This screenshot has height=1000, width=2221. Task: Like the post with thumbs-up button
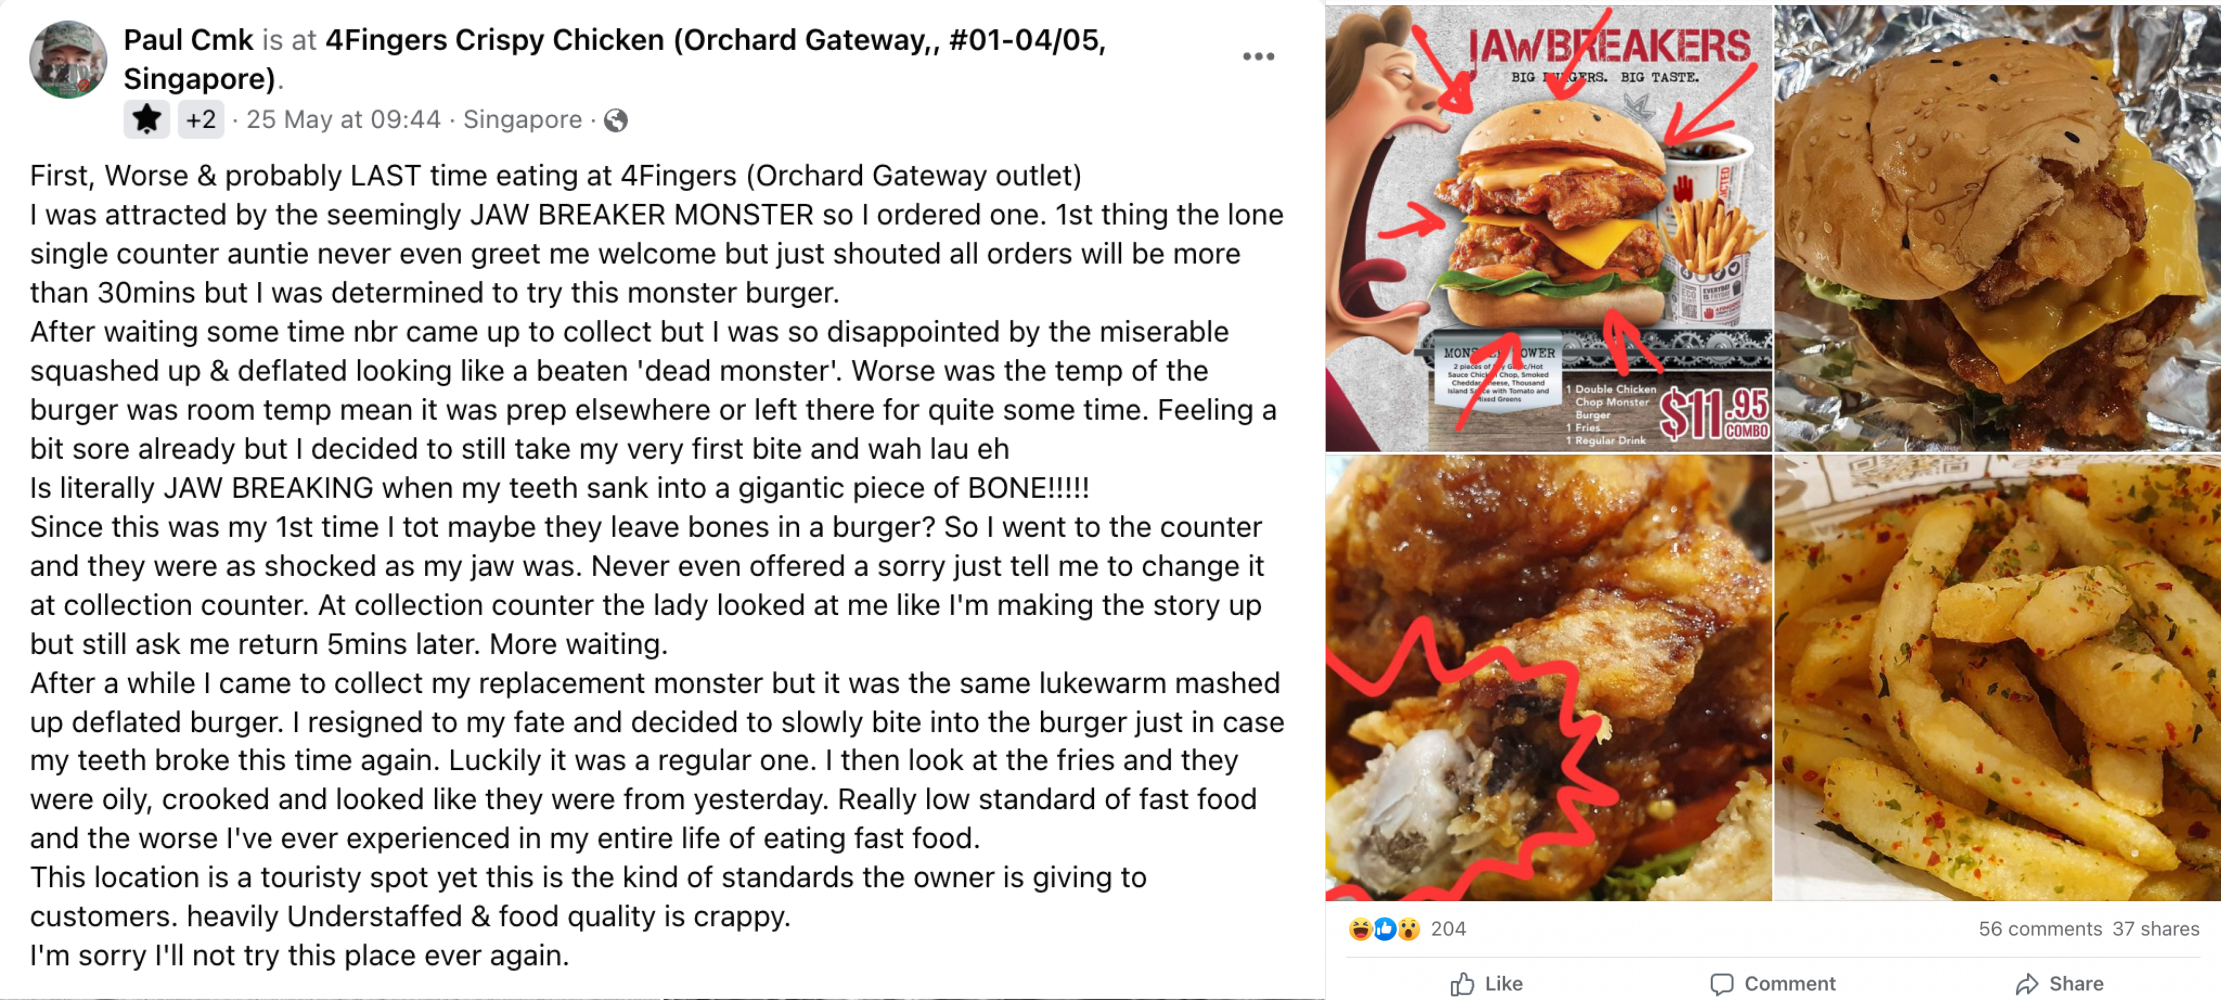(x=1487, y=984)
